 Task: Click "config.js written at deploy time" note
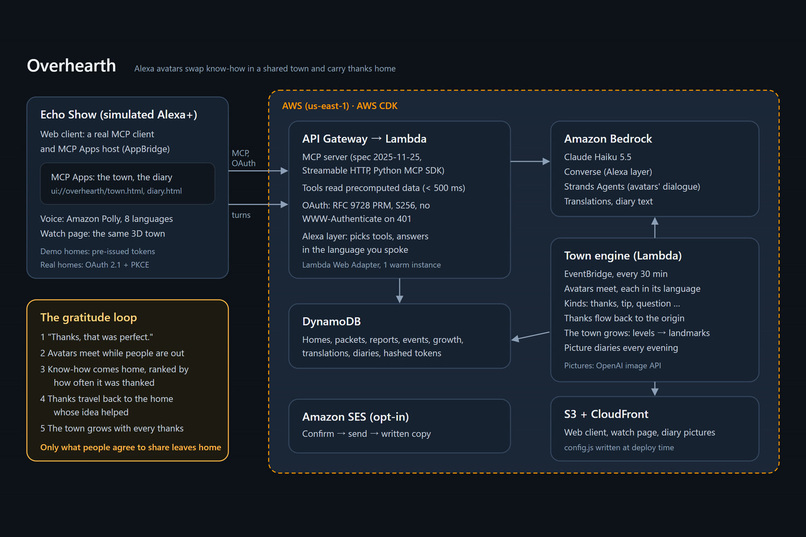point(619,448)
